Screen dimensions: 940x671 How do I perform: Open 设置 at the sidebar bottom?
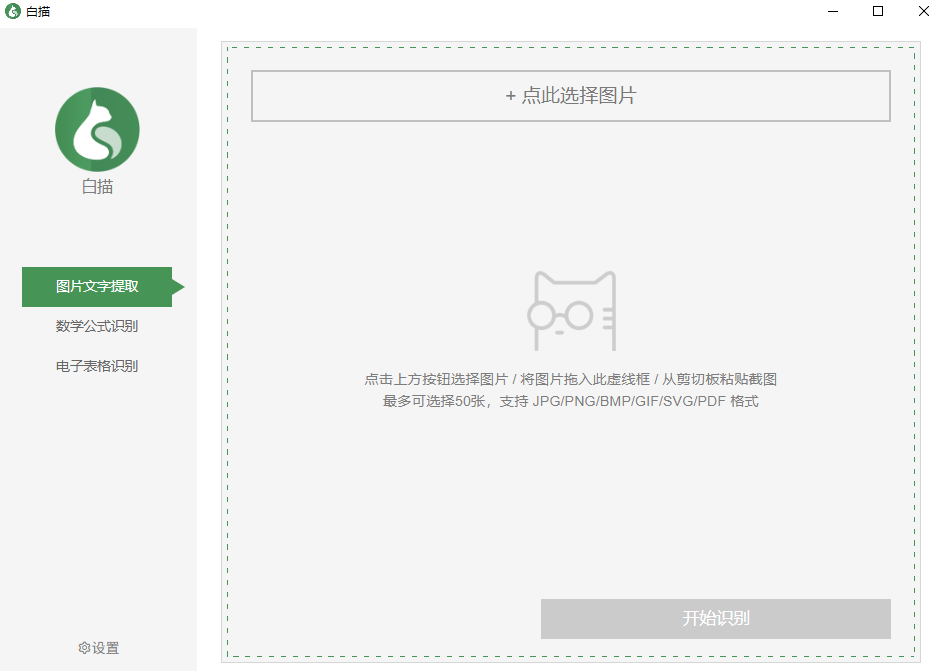[x=99, y=648]
